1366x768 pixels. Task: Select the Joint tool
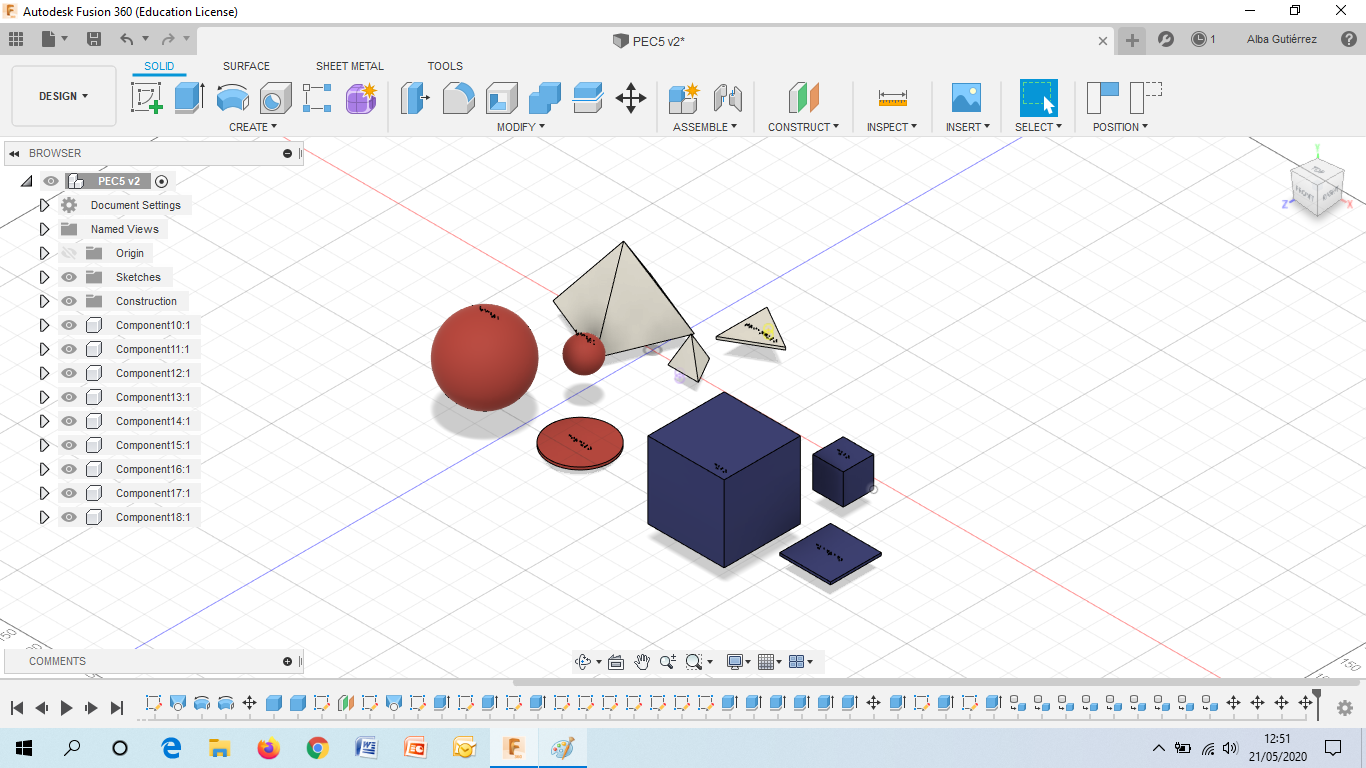pyautogui.click(x=728, y=98)
